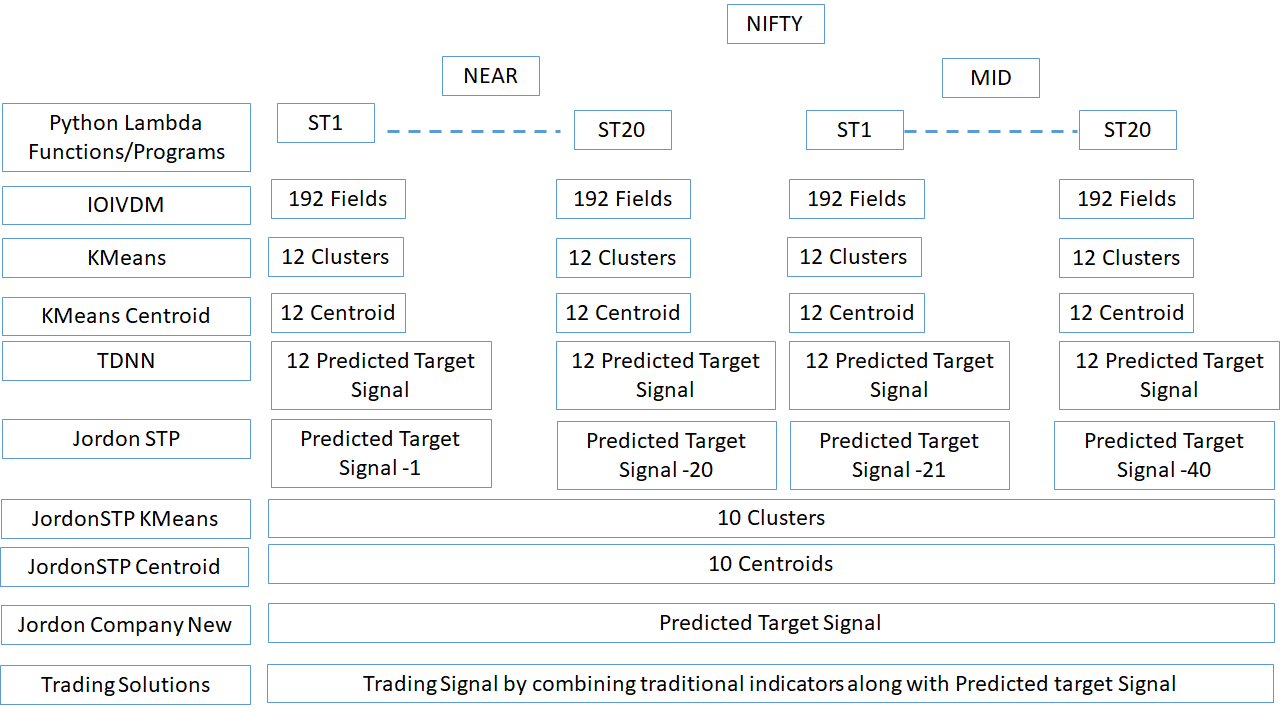
Task: Select the MID label box
Action: tap(990, 78)
